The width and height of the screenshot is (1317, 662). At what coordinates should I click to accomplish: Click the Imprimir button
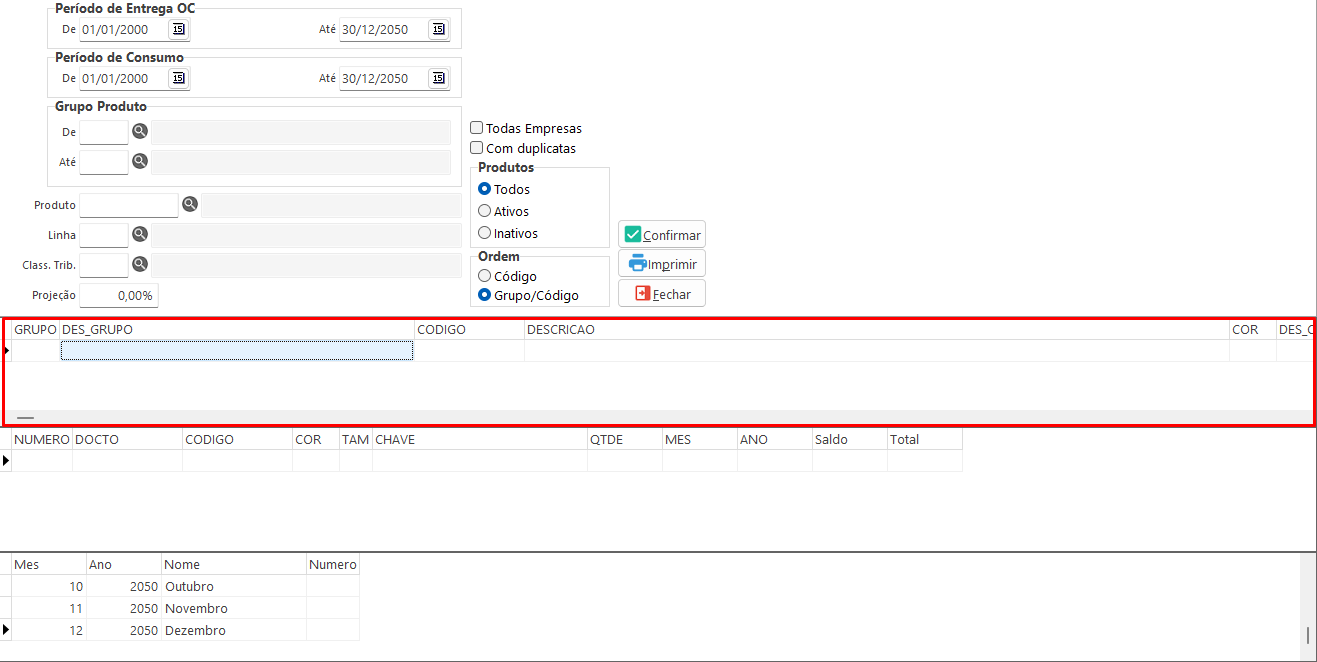coord(662,264)
